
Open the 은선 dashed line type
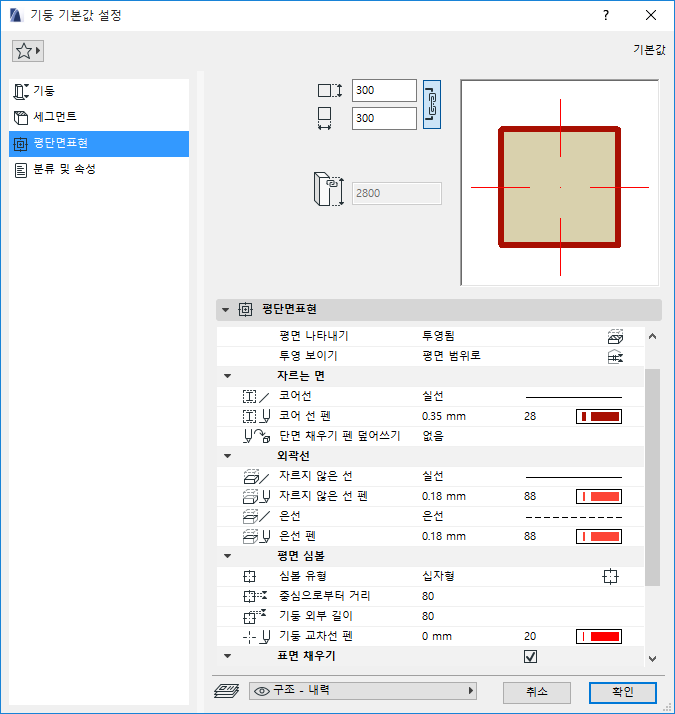574,517
